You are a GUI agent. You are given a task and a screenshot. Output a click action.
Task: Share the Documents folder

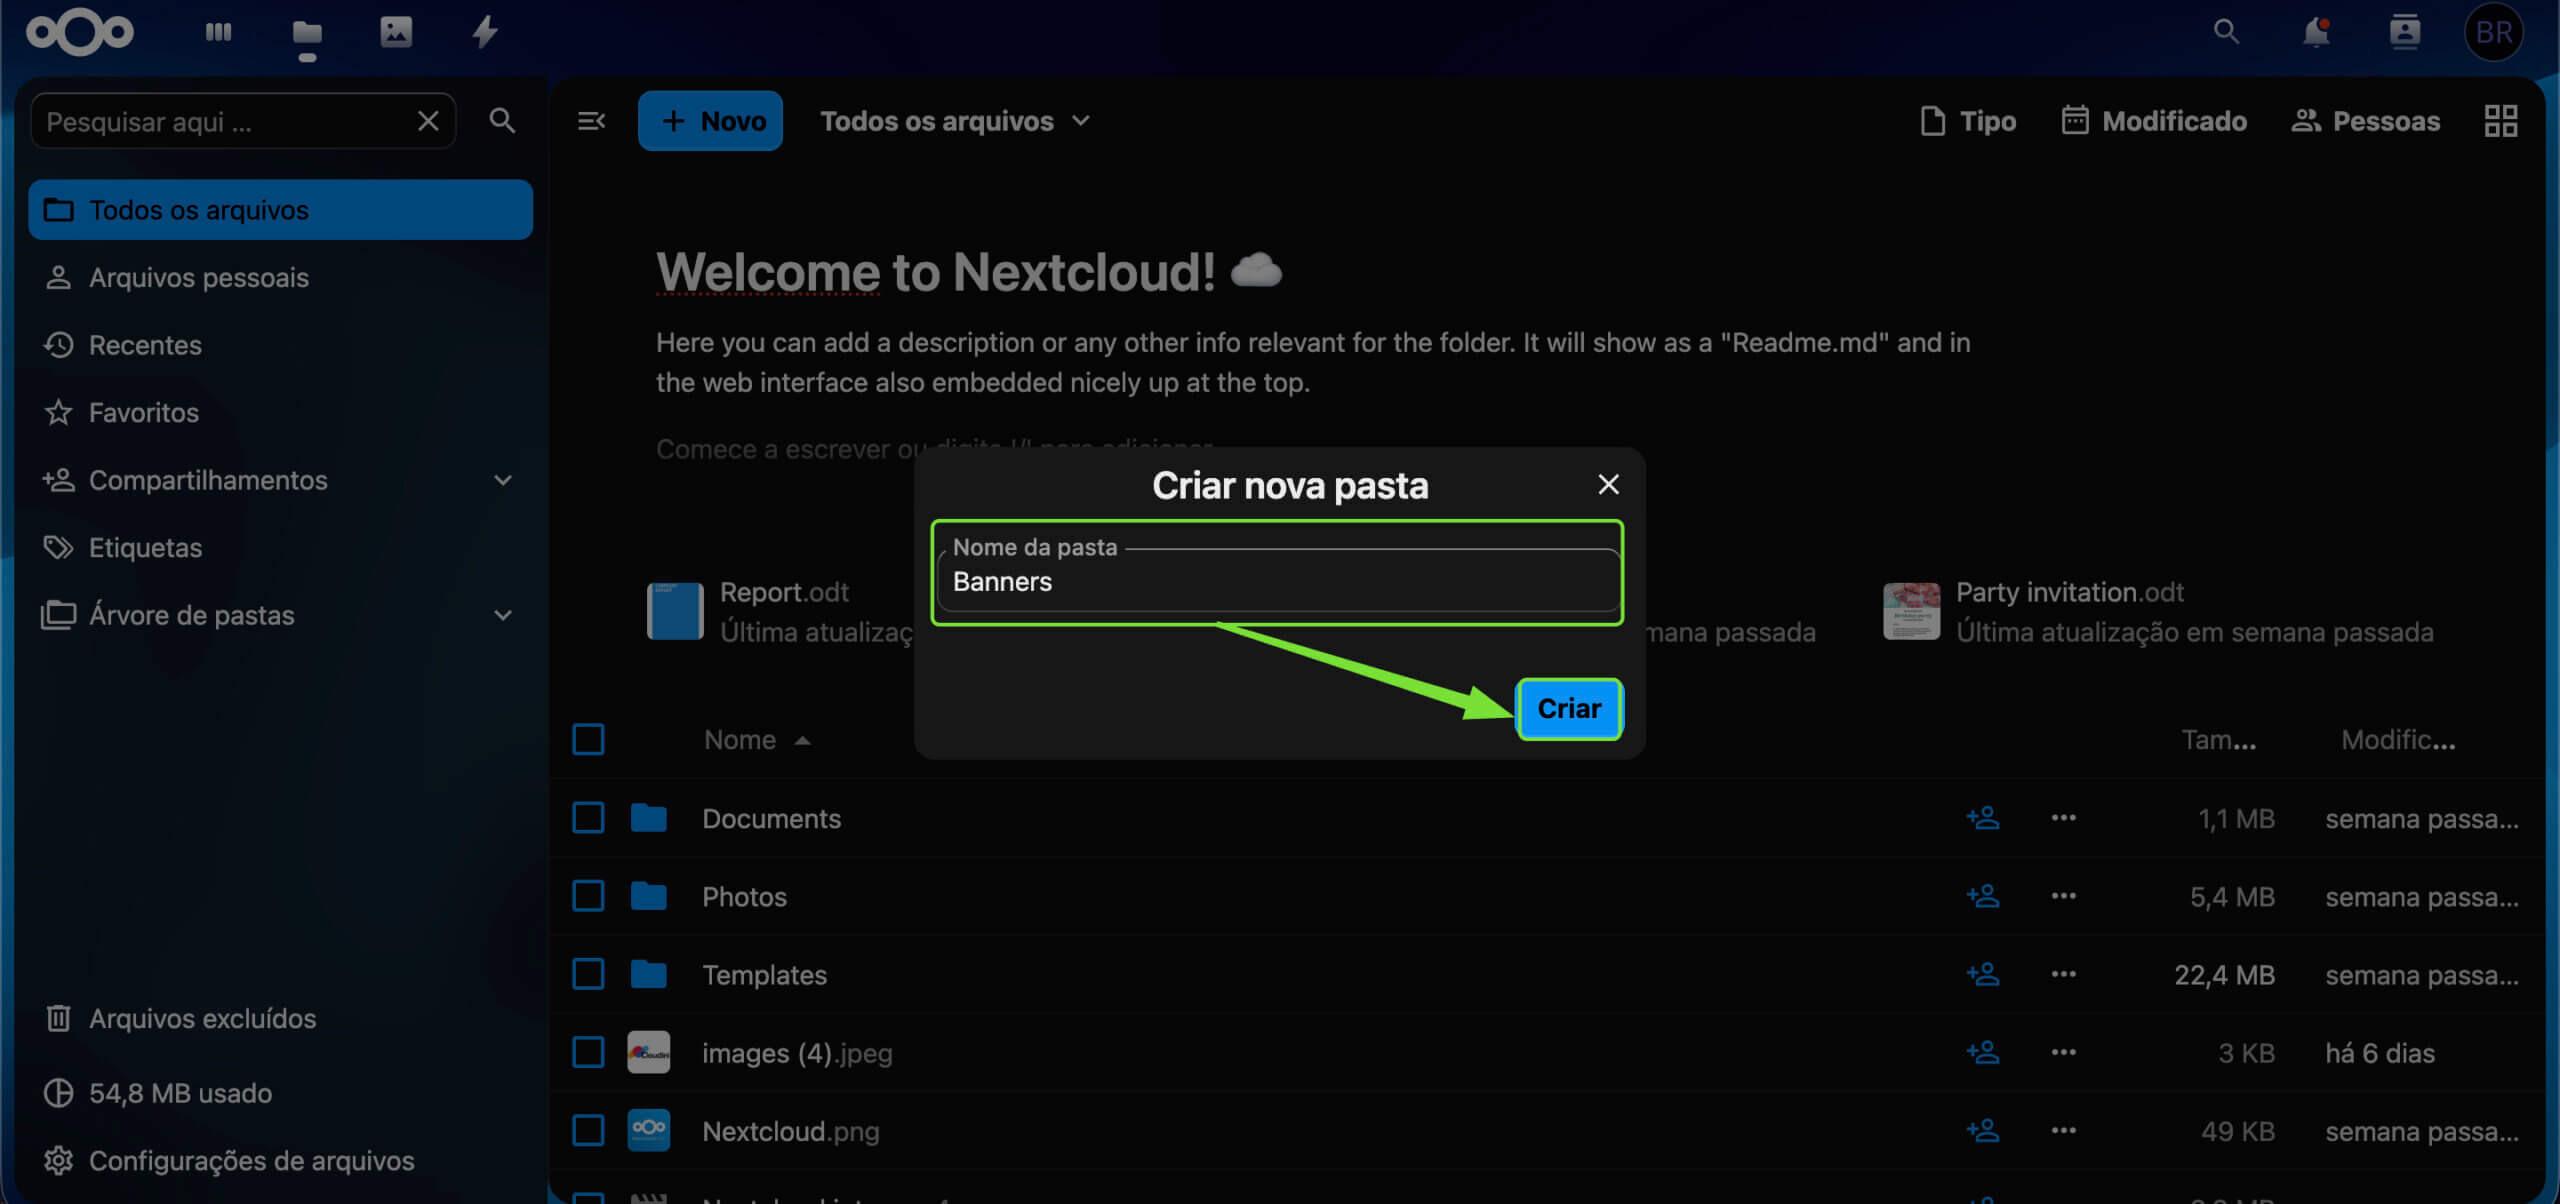pyautogui.click(x=1982, y=818)
